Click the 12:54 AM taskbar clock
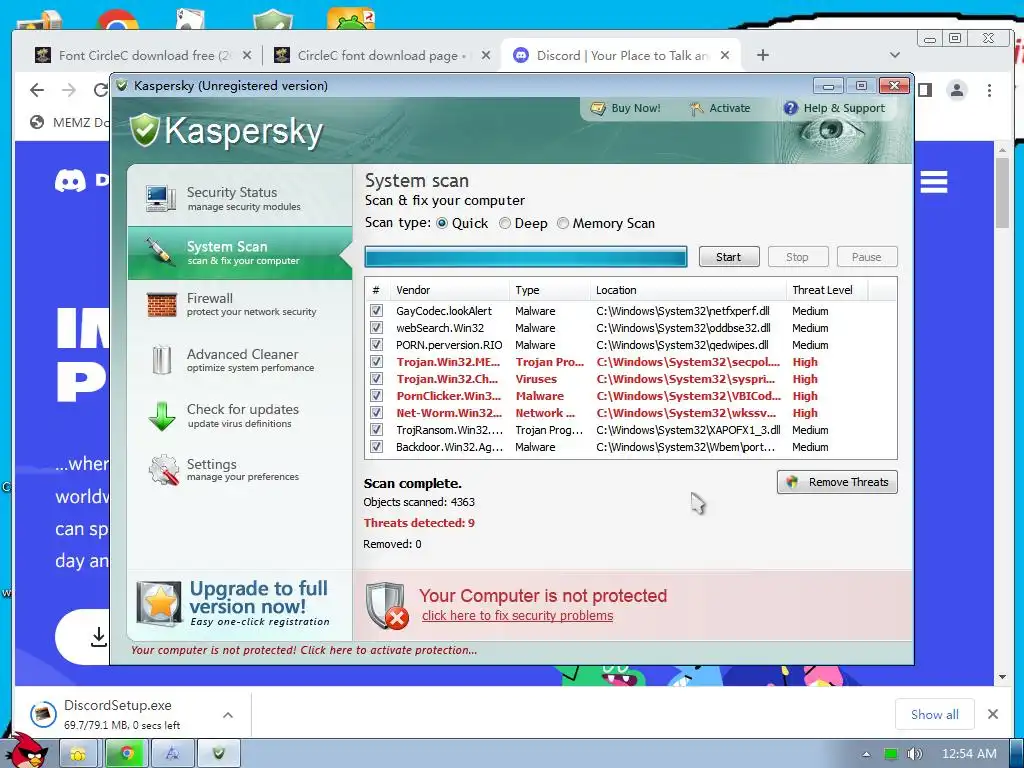The height and width of the screenshot is (768, 1024). click(x=969, y=754)
